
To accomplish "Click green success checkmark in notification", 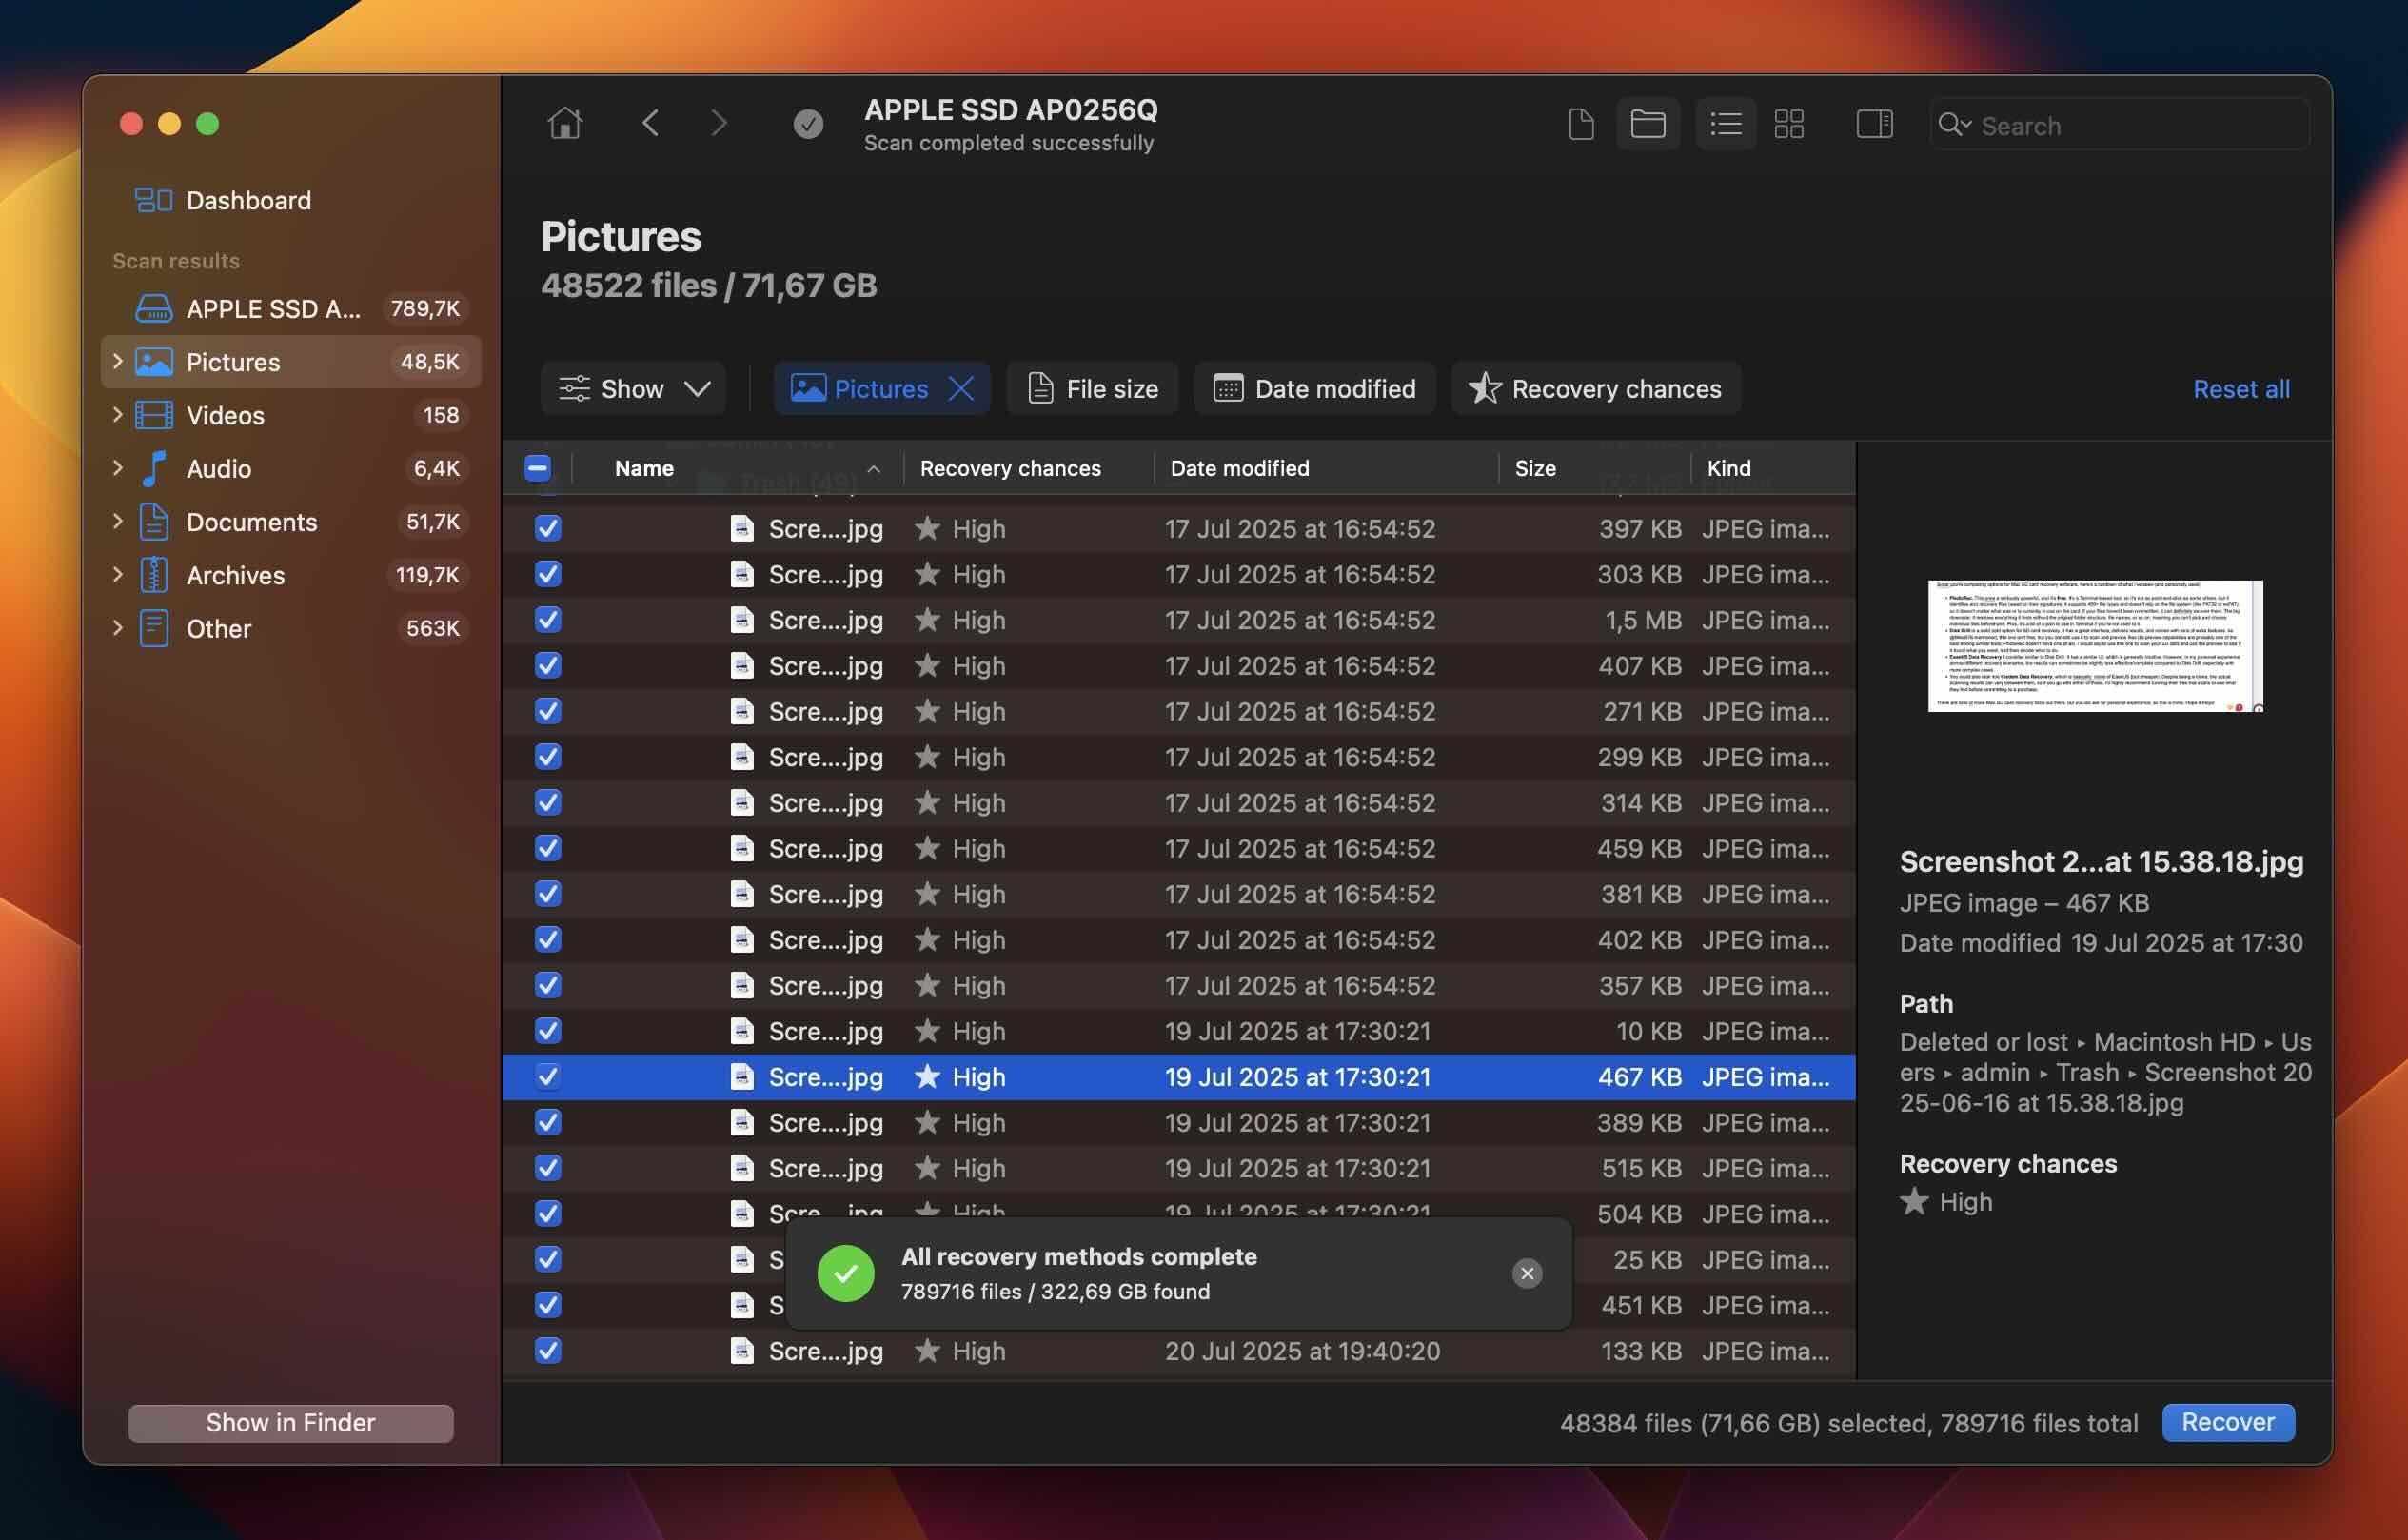I will pos(845,1273).
